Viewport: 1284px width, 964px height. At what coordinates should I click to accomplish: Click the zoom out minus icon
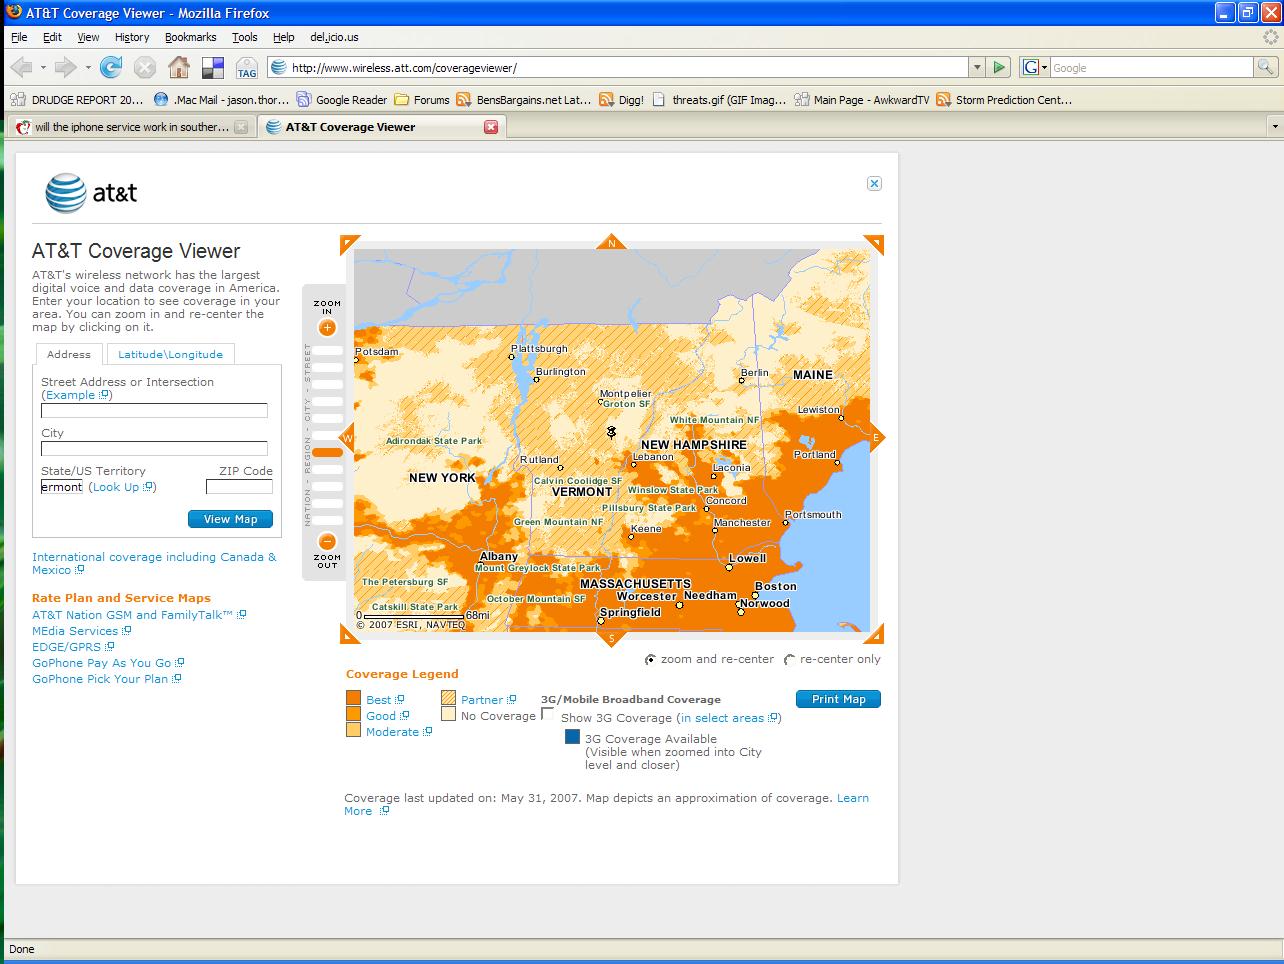[x=327, y=542]
